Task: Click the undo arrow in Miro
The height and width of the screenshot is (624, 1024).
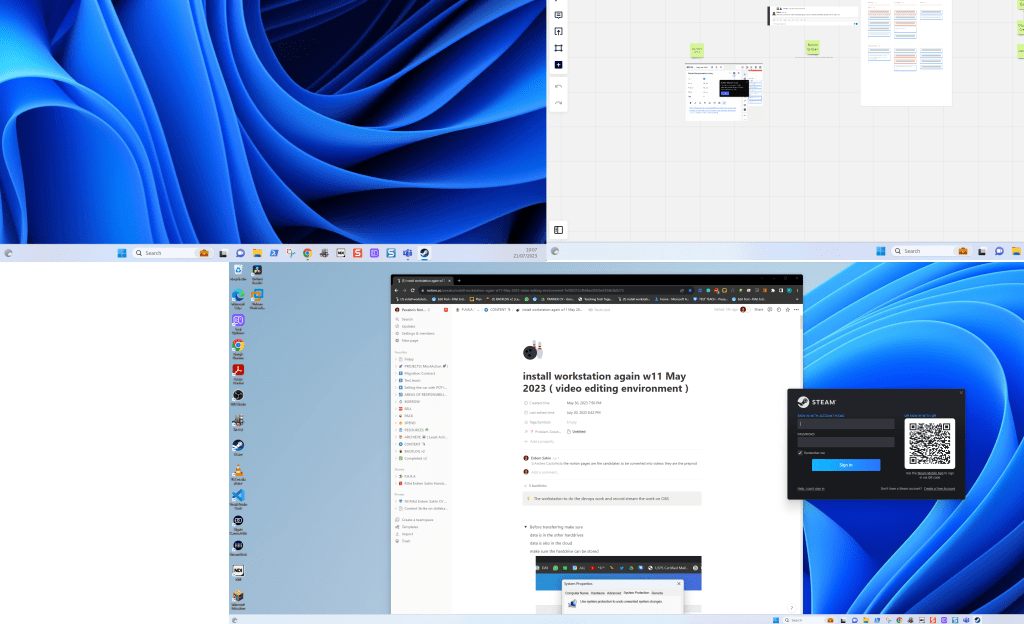Action: coord(558,86)
